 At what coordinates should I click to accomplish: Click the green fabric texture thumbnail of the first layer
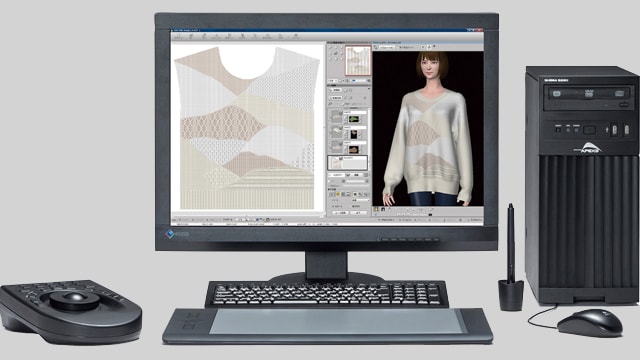354,119
